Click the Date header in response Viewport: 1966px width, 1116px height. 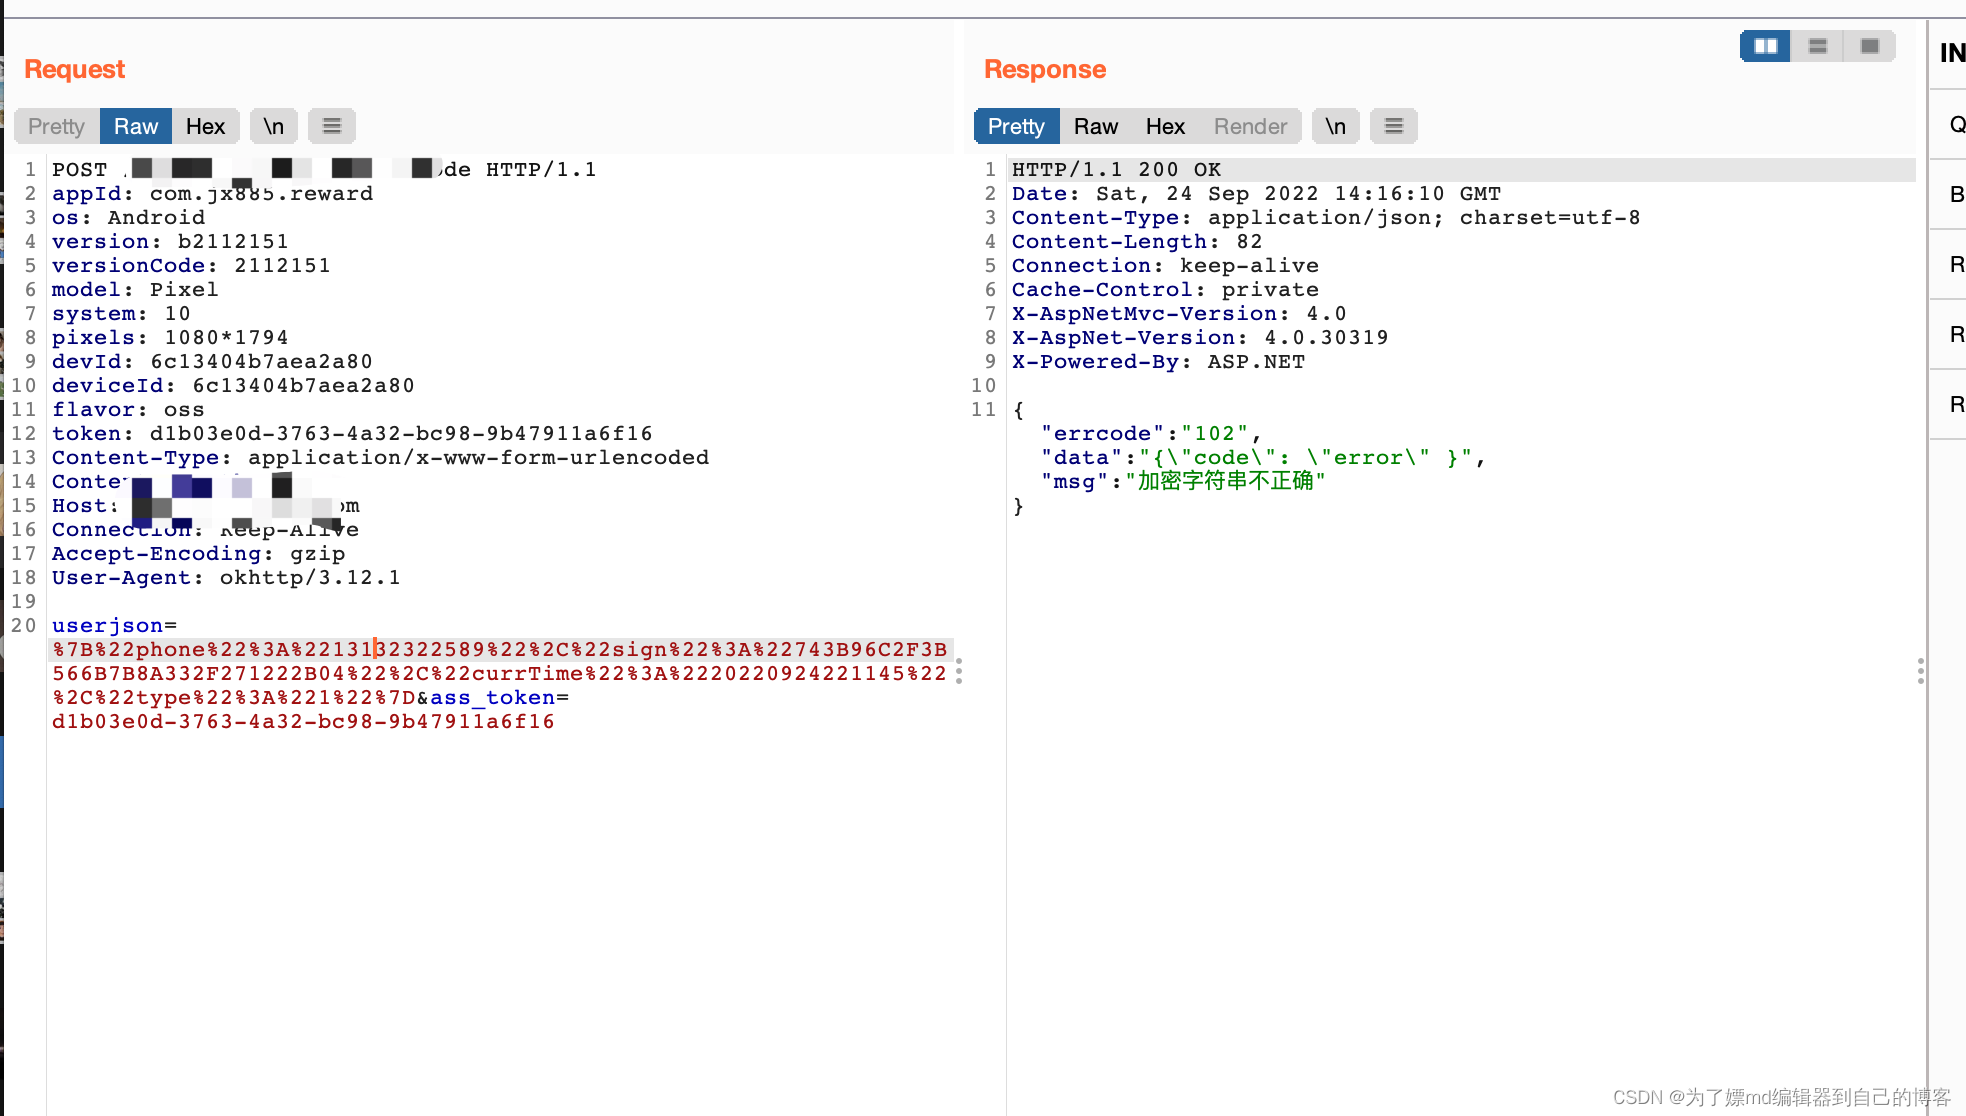click(x=1256, y=194)
